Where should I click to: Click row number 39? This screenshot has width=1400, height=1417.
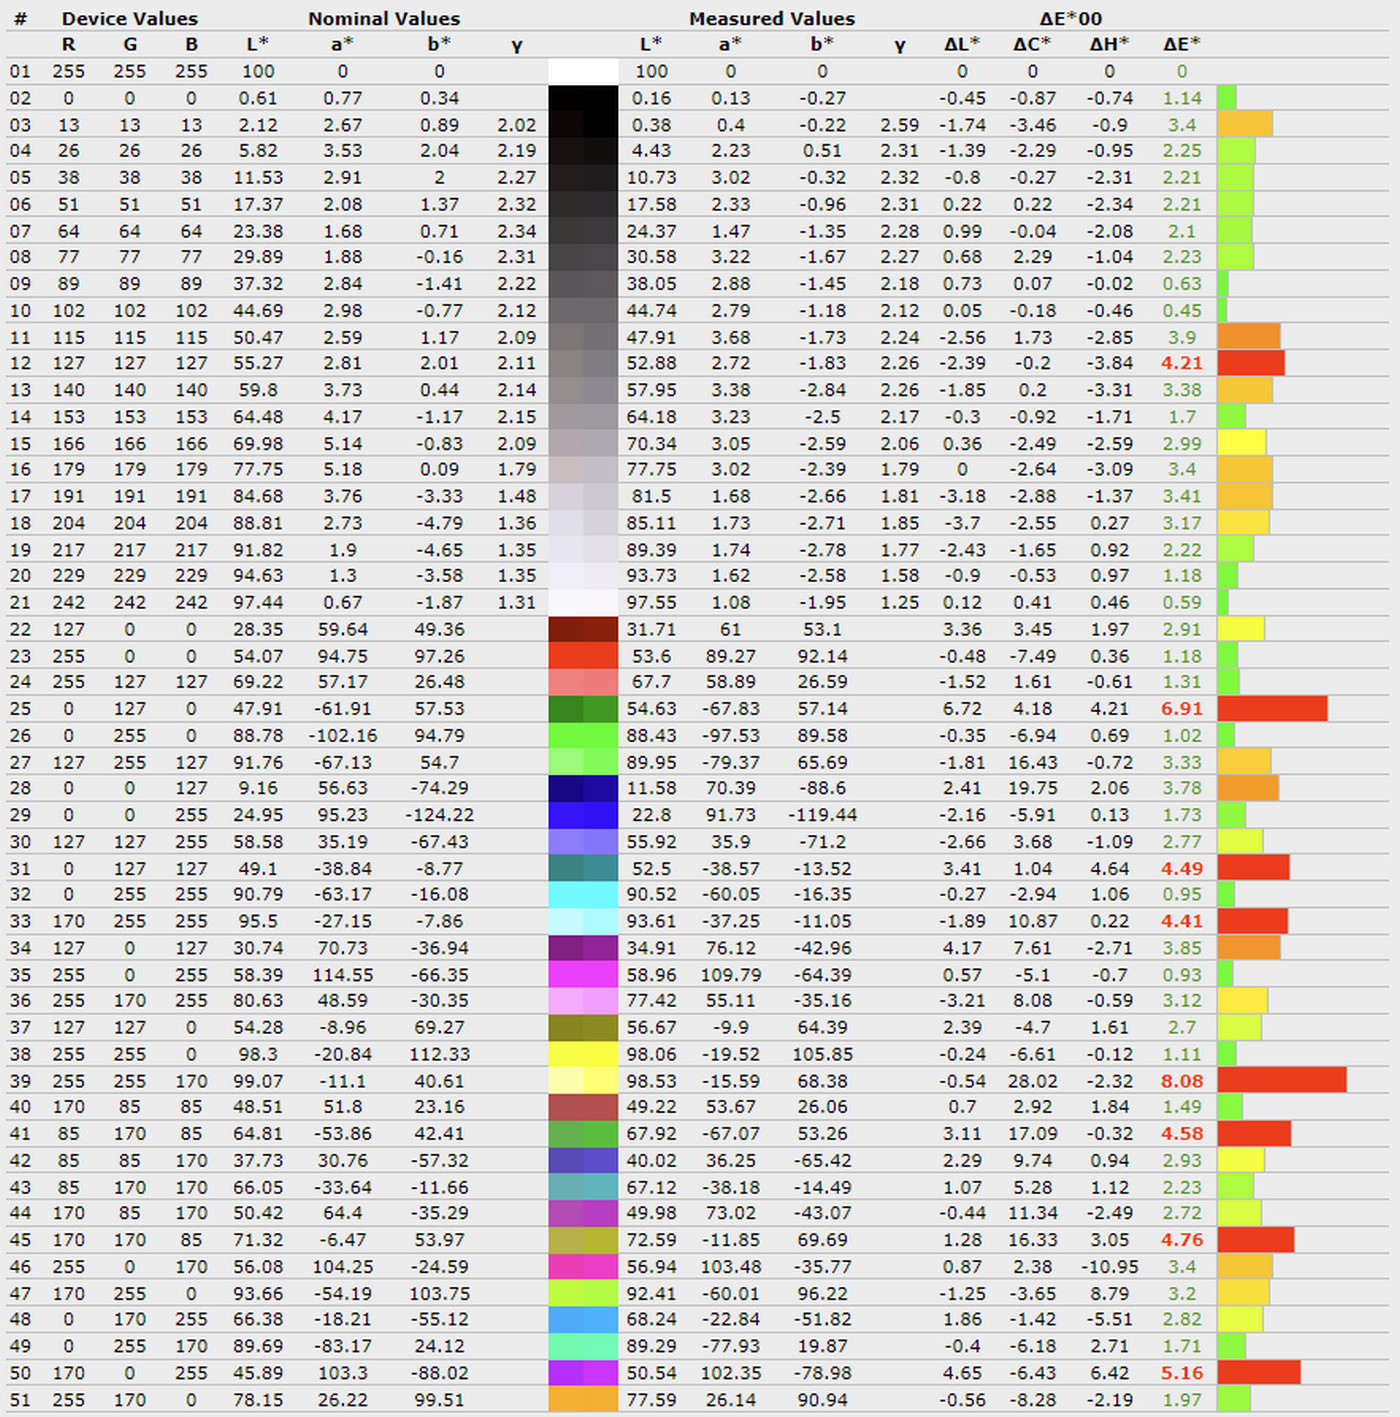(x=20, y=1081)
